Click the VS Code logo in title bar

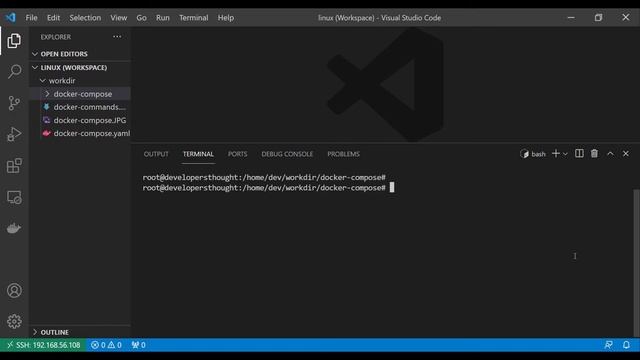coord(11,18)
